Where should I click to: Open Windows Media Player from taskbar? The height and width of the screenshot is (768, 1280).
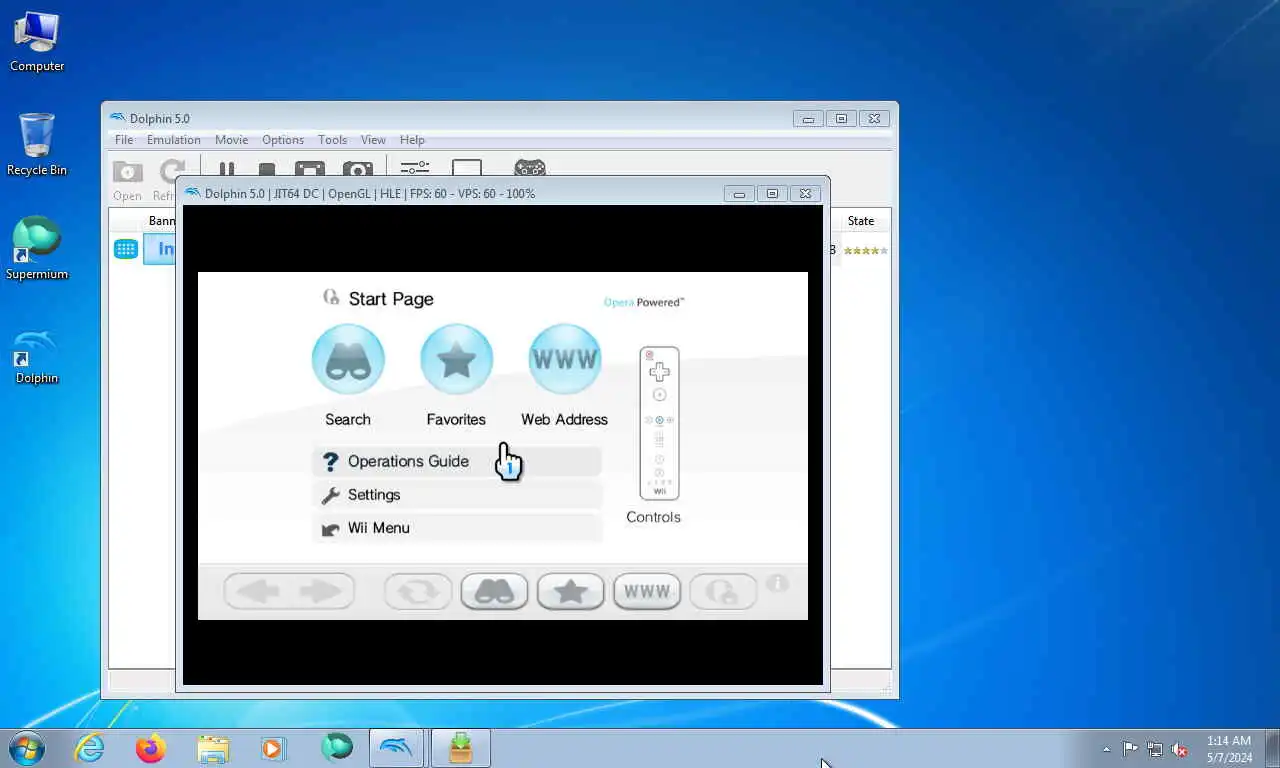coord(273,748)
